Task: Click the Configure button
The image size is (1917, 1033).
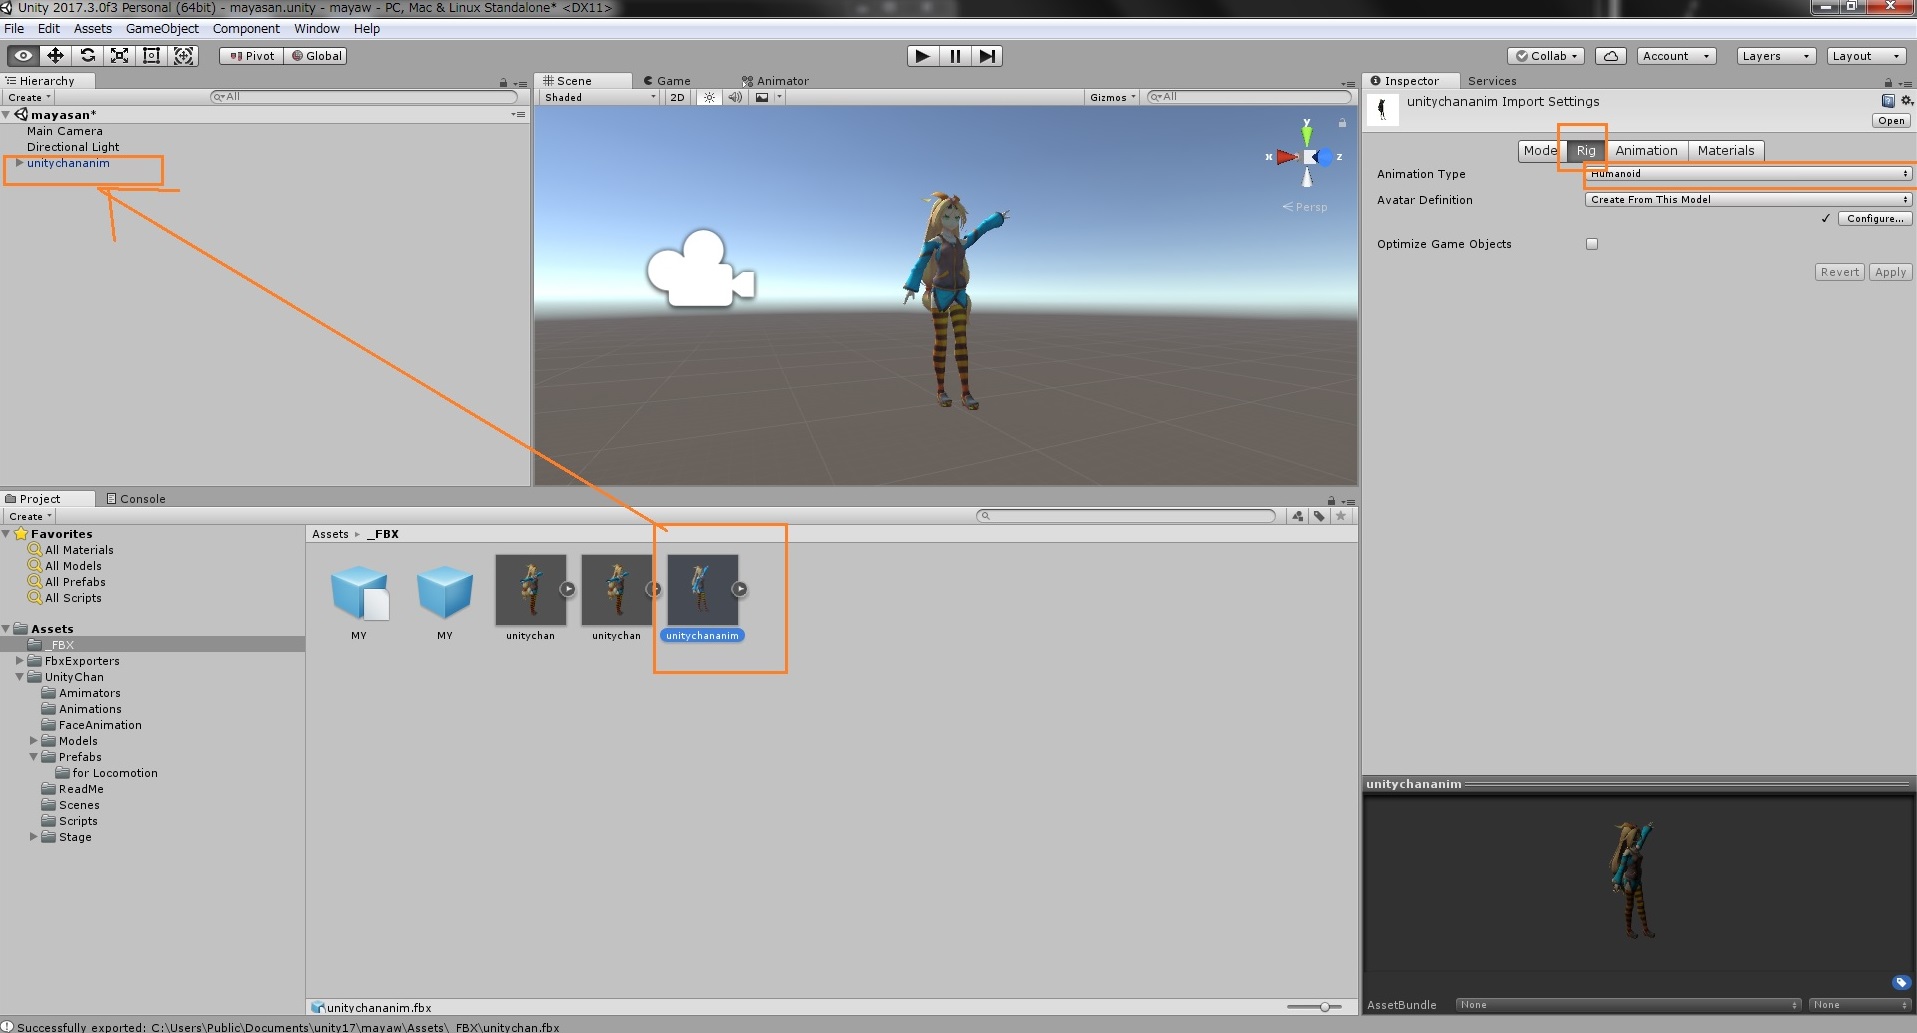Action: [1875, 219]
